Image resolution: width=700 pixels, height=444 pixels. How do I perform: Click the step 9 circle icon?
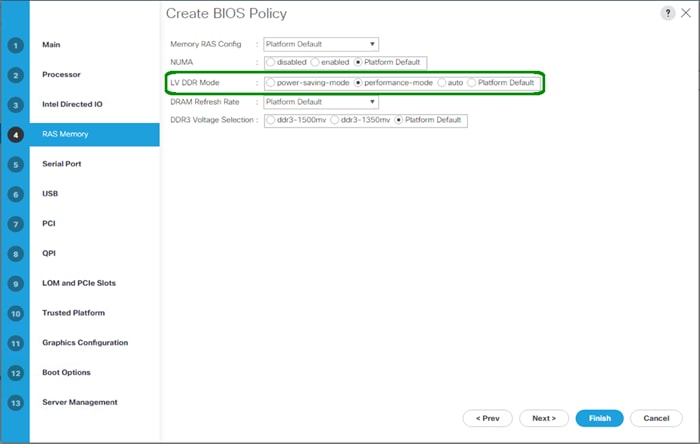16,284
